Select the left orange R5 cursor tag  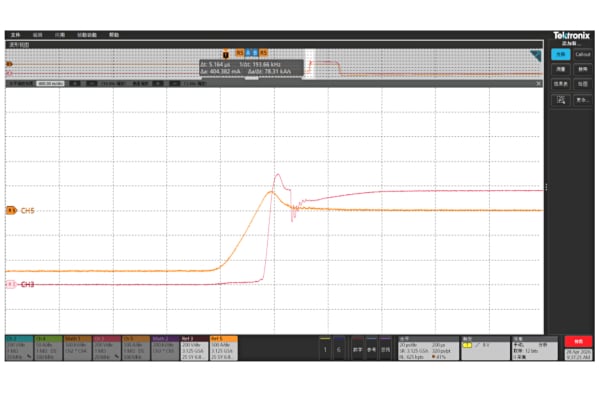point(240,53)
